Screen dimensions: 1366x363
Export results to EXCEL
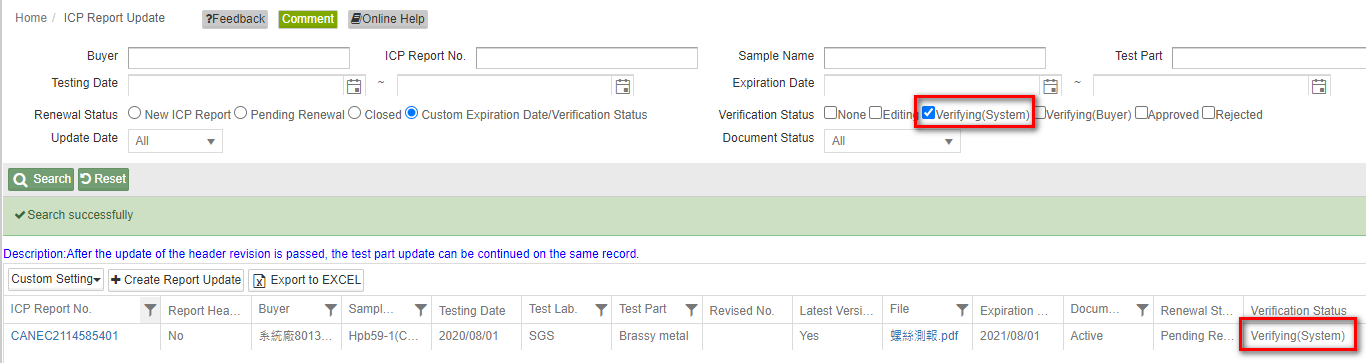point(307,280)
